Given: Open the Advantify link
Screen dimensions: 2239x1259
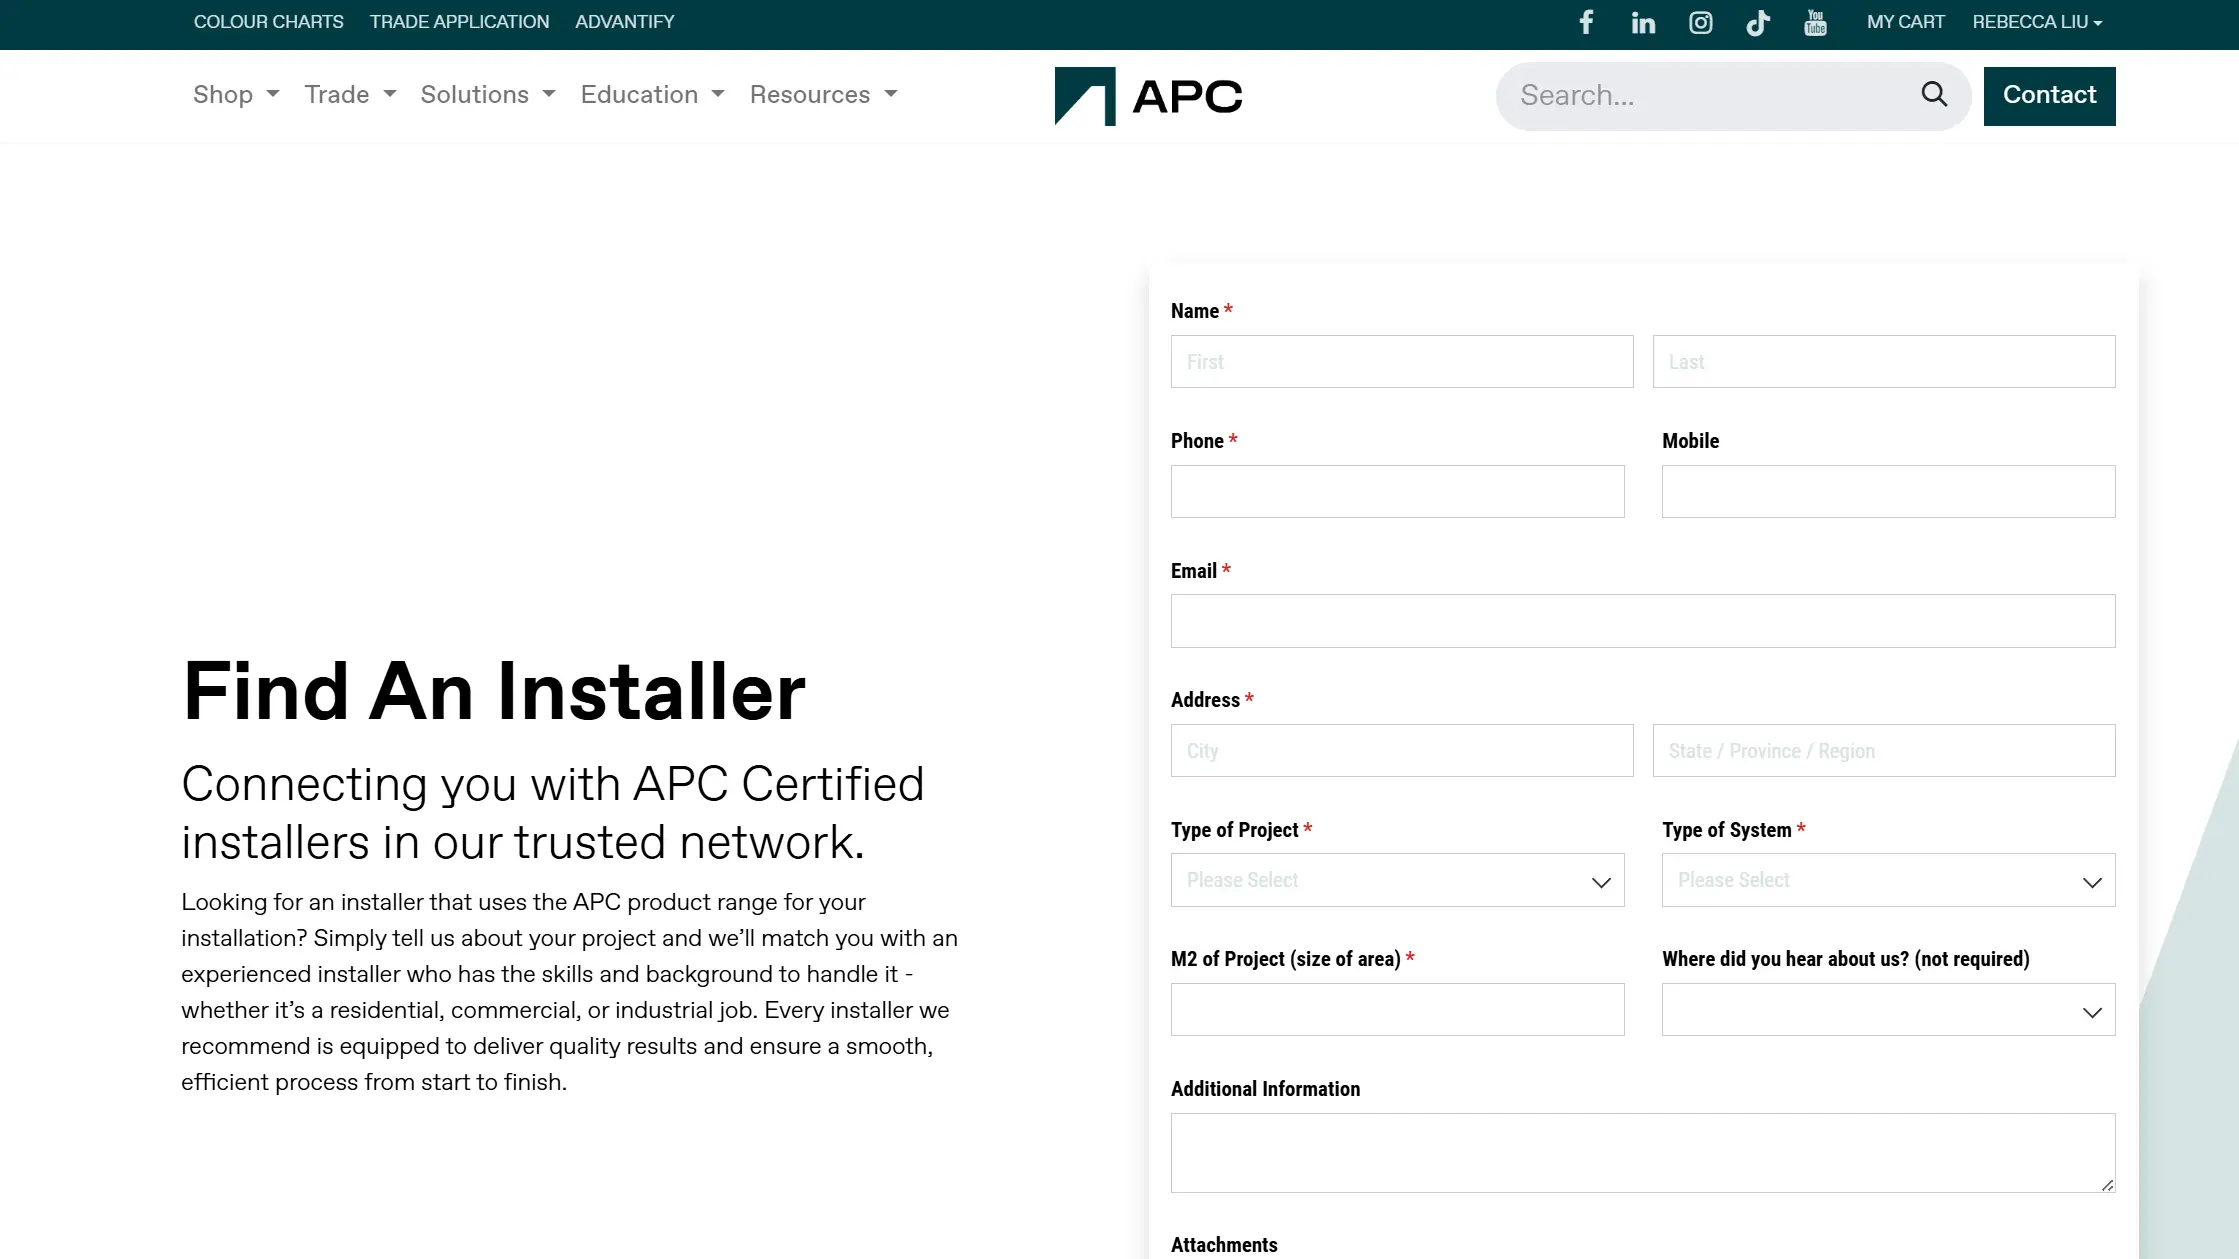Looking at the screenshot, I should (624, 22).
